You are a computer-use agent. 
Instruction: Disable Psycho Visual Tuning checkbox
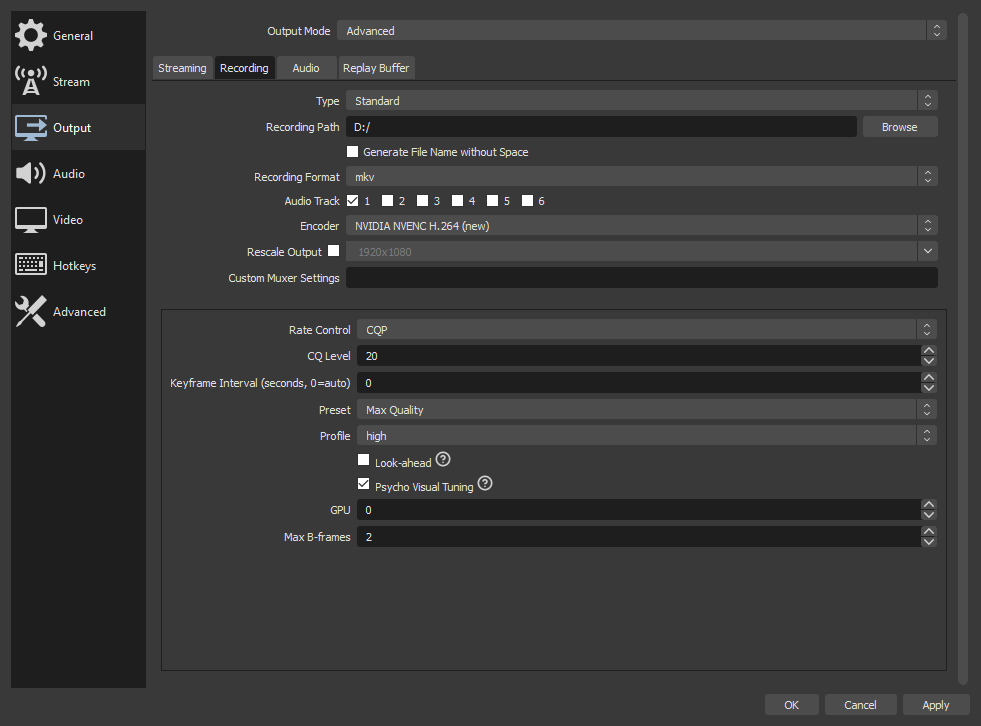click(x=363, y=484)
